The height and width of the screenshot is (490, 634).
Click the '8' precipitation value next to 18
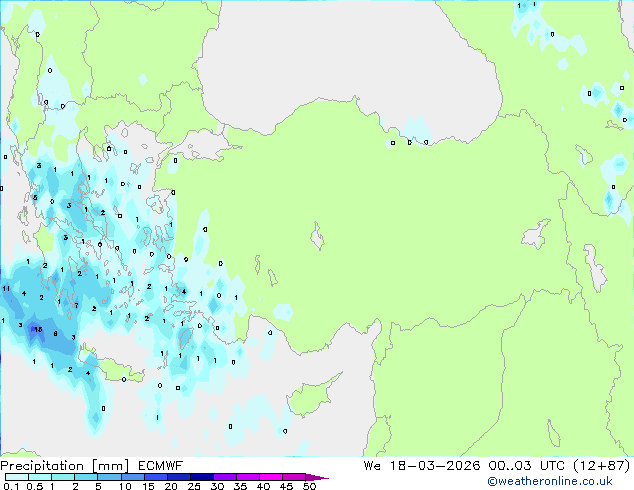pyautogui.click(x=55, y=334)
